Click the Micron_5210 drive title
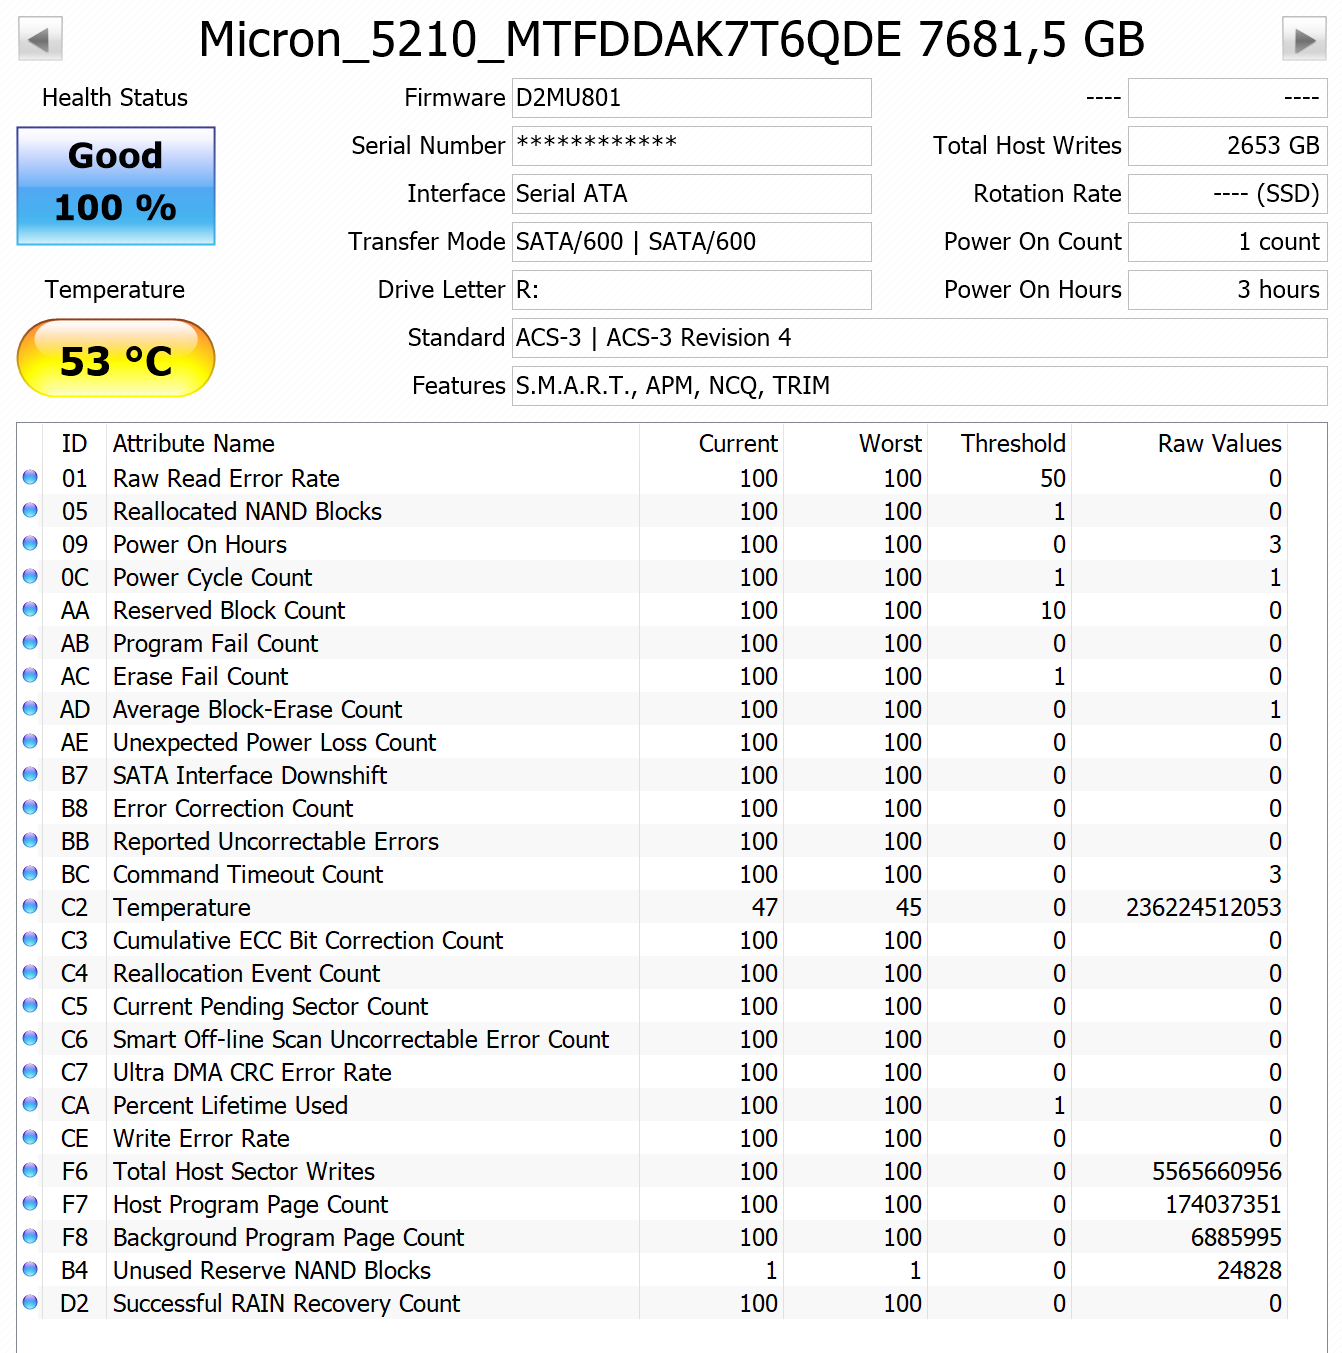Screen dimensions: 1342x1353 pos(671,39)
